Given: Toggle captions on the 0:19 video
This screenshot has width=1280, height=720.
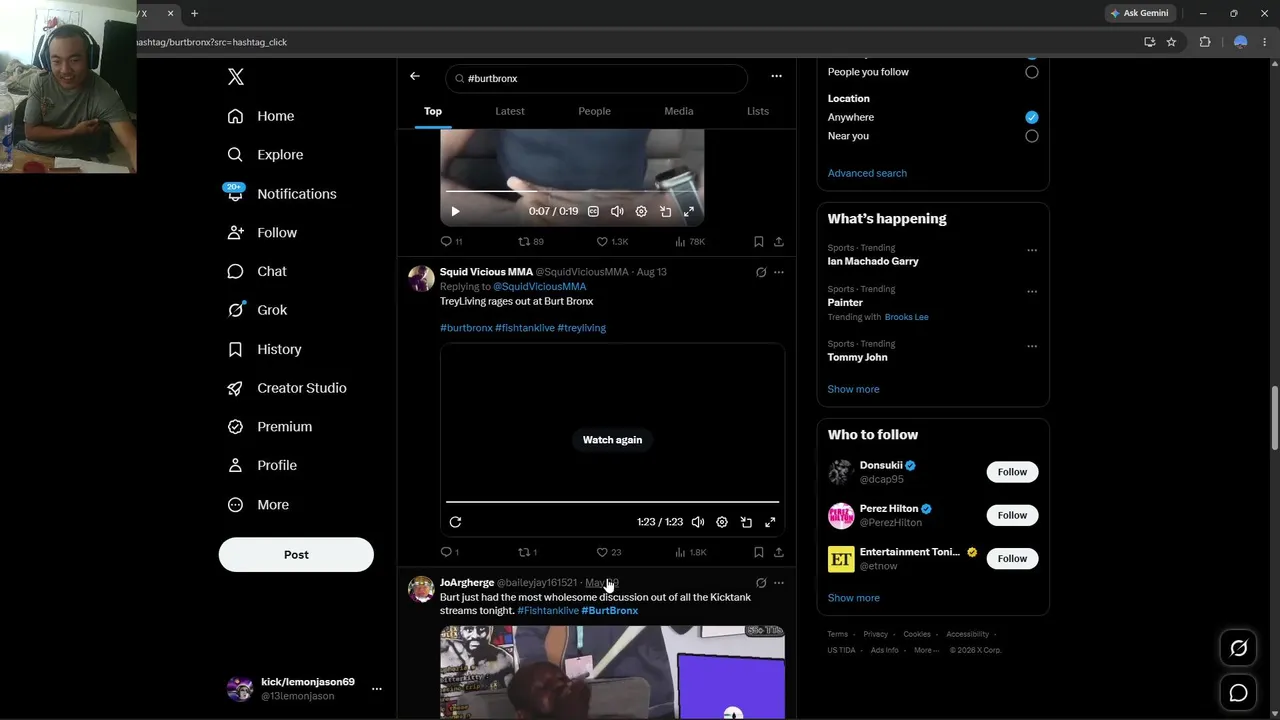Looking at the screenshot, I should click(593, 212).
